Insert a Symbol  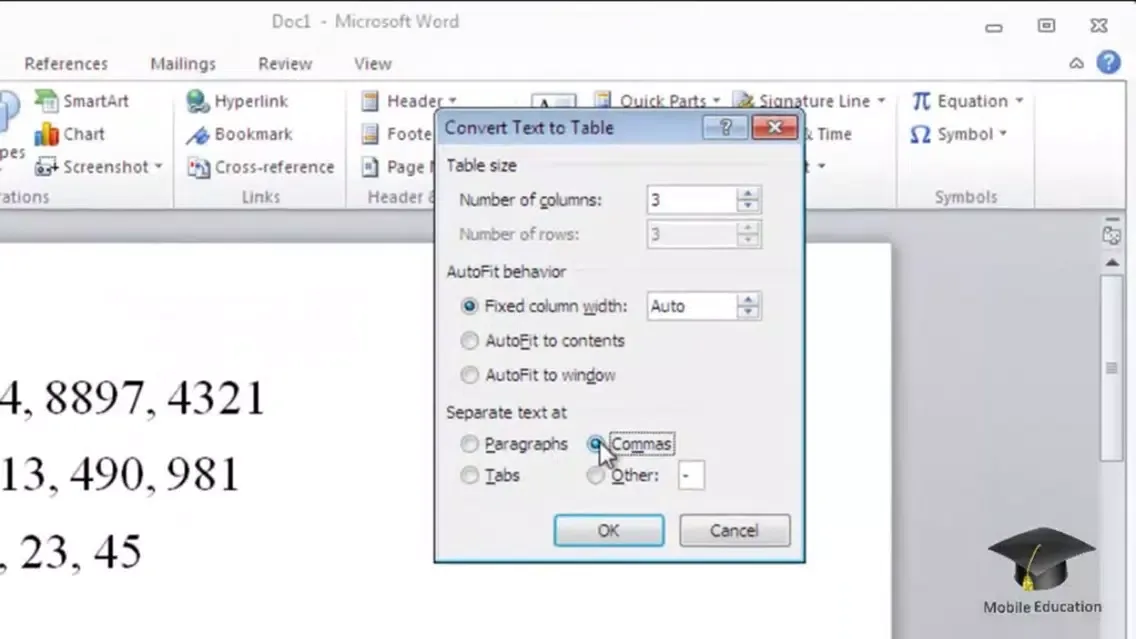[958, 134]
